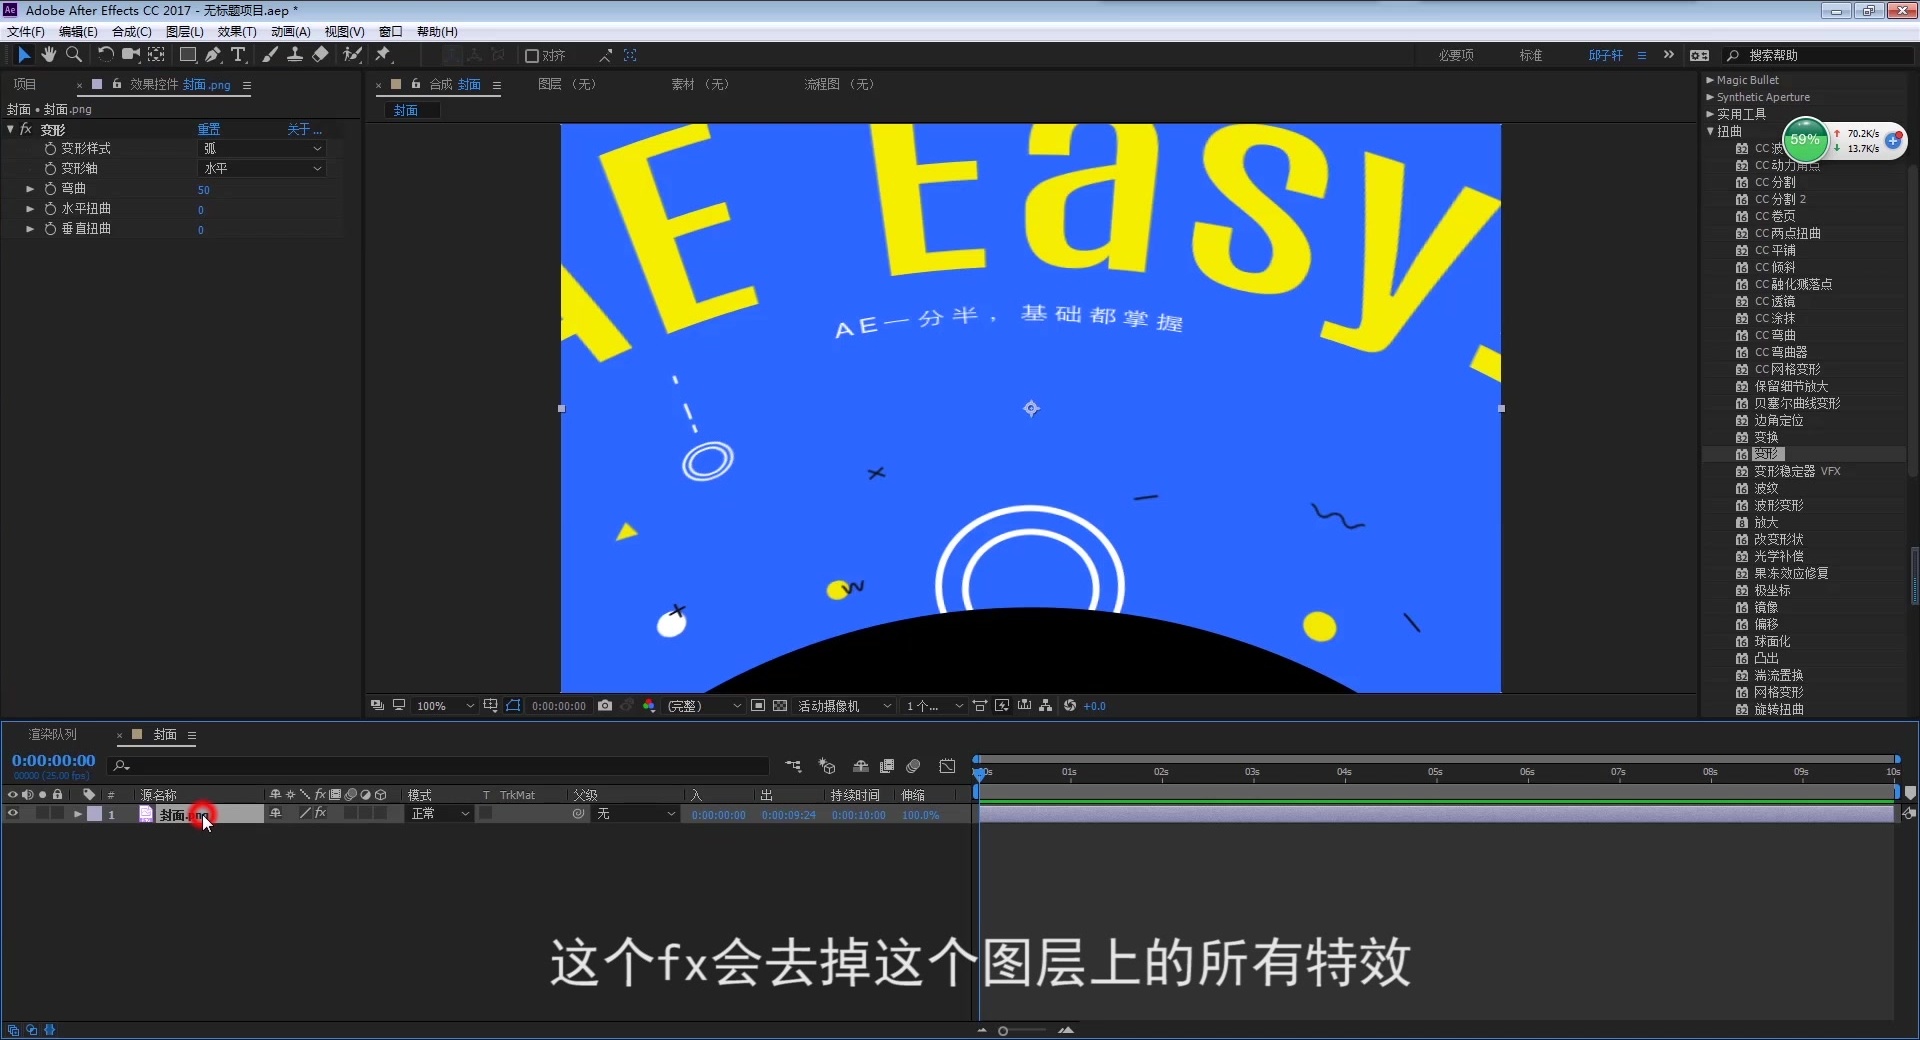Select the Puppet Pin tool
This screenshot has height=1040, width=1920.
pyautogui.click(x=383, y=55)
